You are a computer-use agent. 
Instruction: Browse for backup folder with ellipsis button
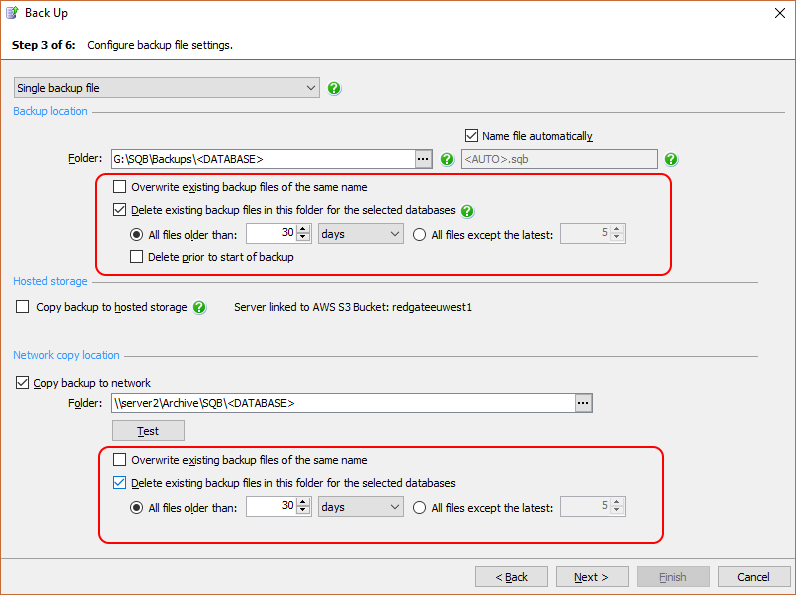[x=423, y=158]
